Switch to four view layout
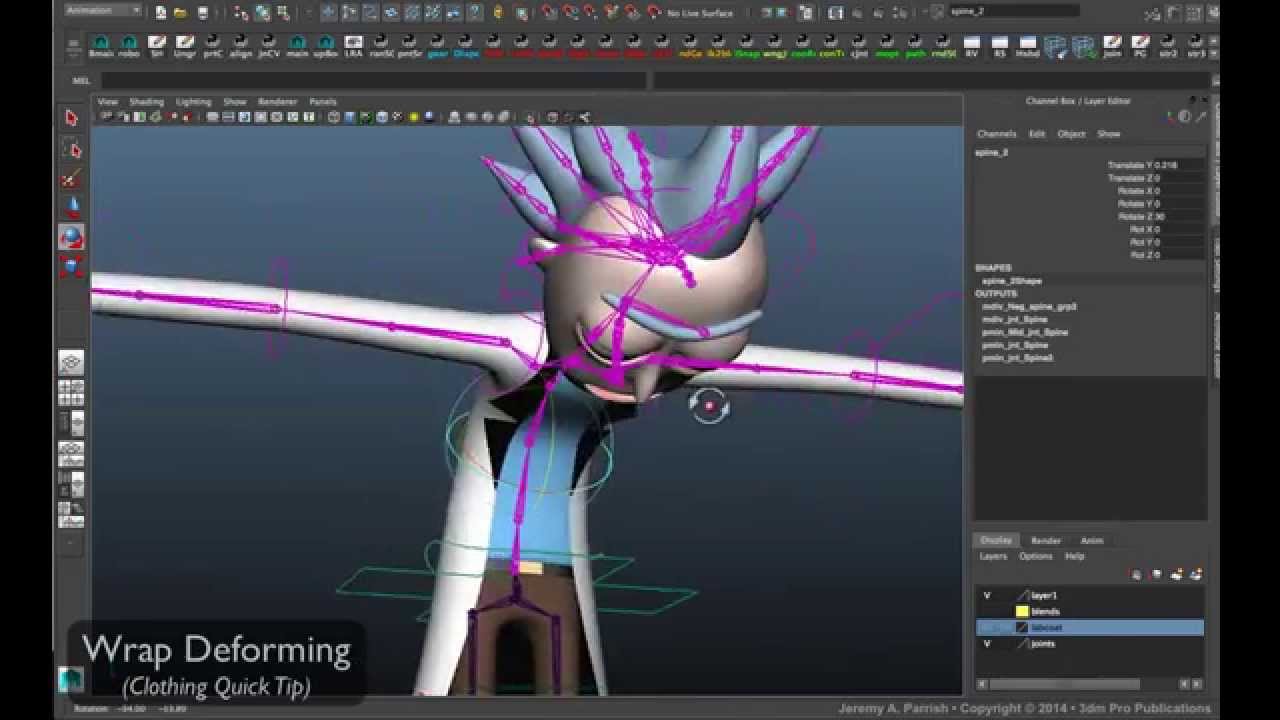The width and height of the screenshot is (1280, 720). point(71,392)
